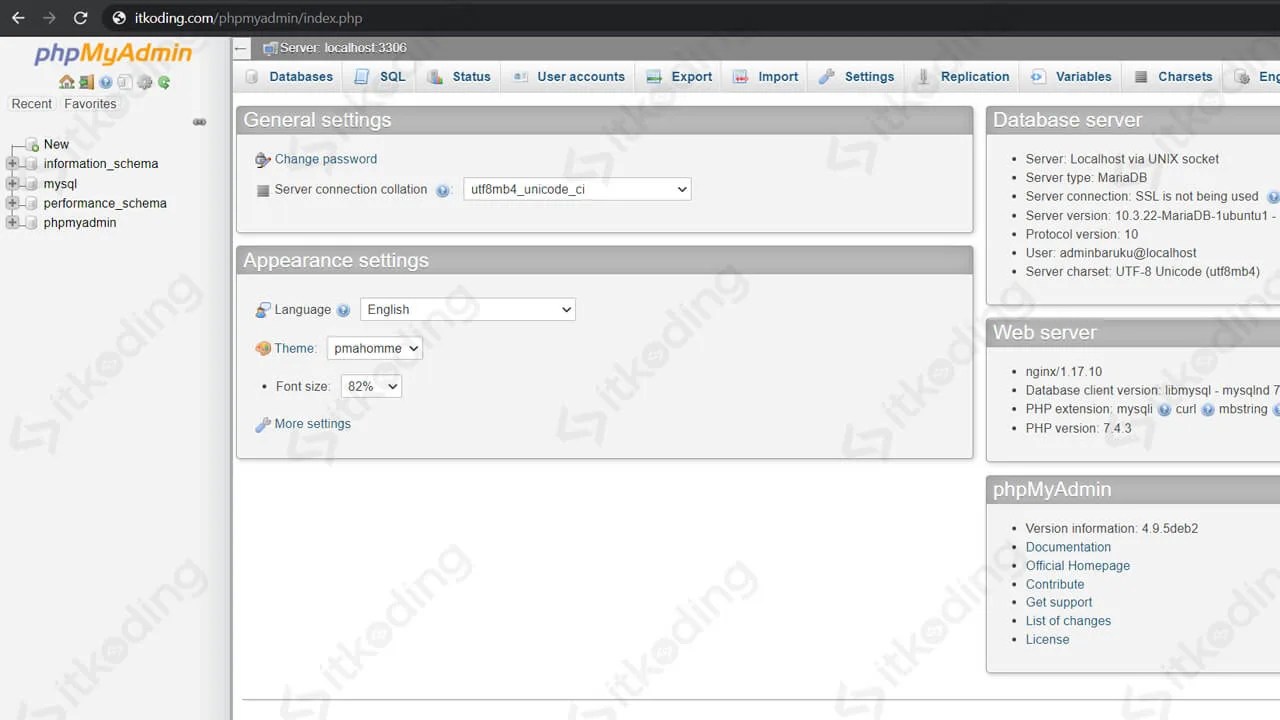Screen dimensions: 1280x720
Task: Select New to create a database
Action: 56,144
